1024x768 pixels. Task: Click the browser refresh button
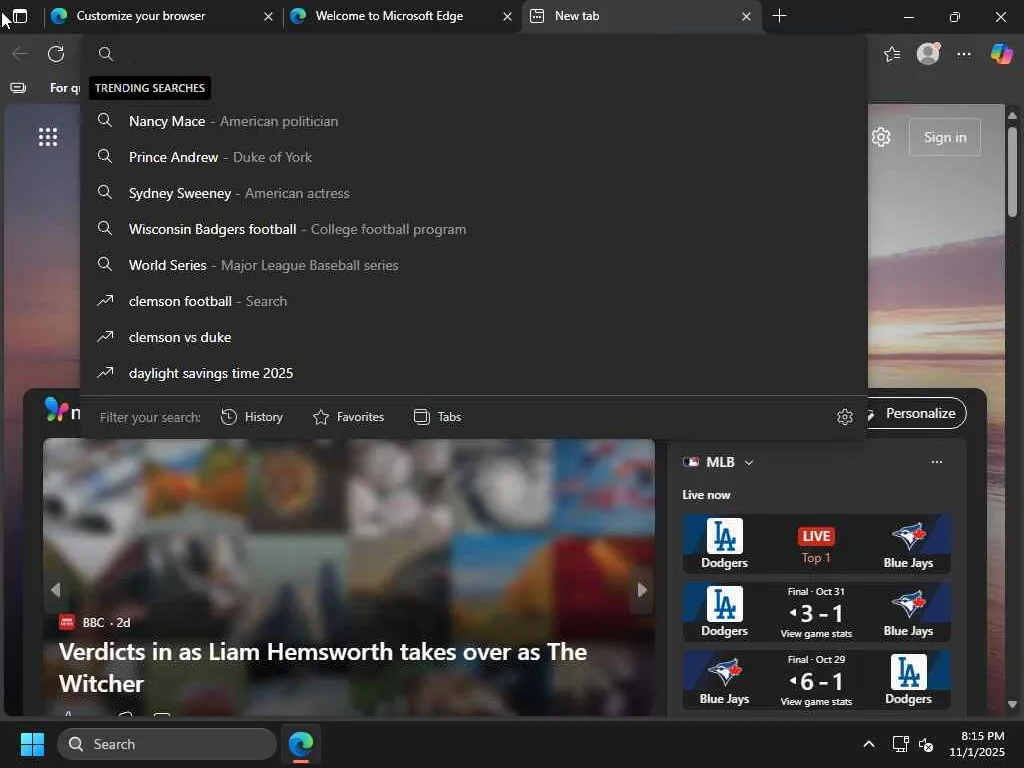point(56,54)
